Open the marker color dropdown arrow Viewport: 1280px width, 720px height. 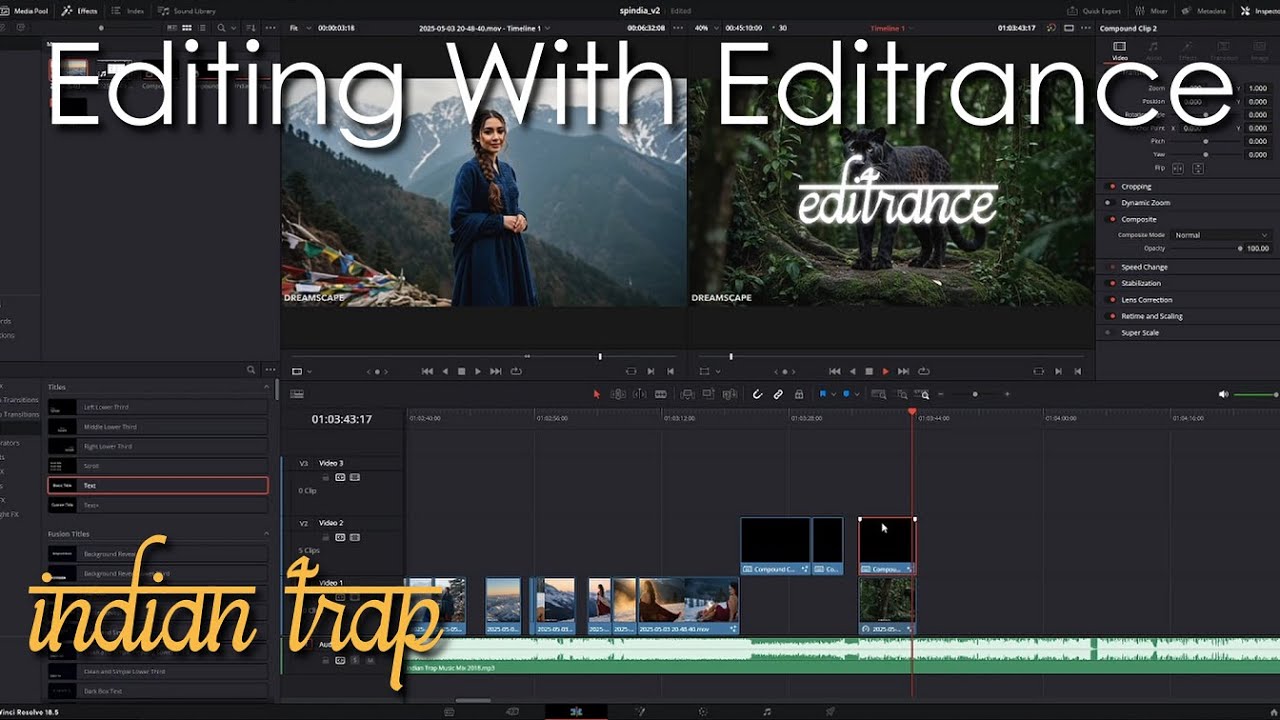click(x=856, y=394)
